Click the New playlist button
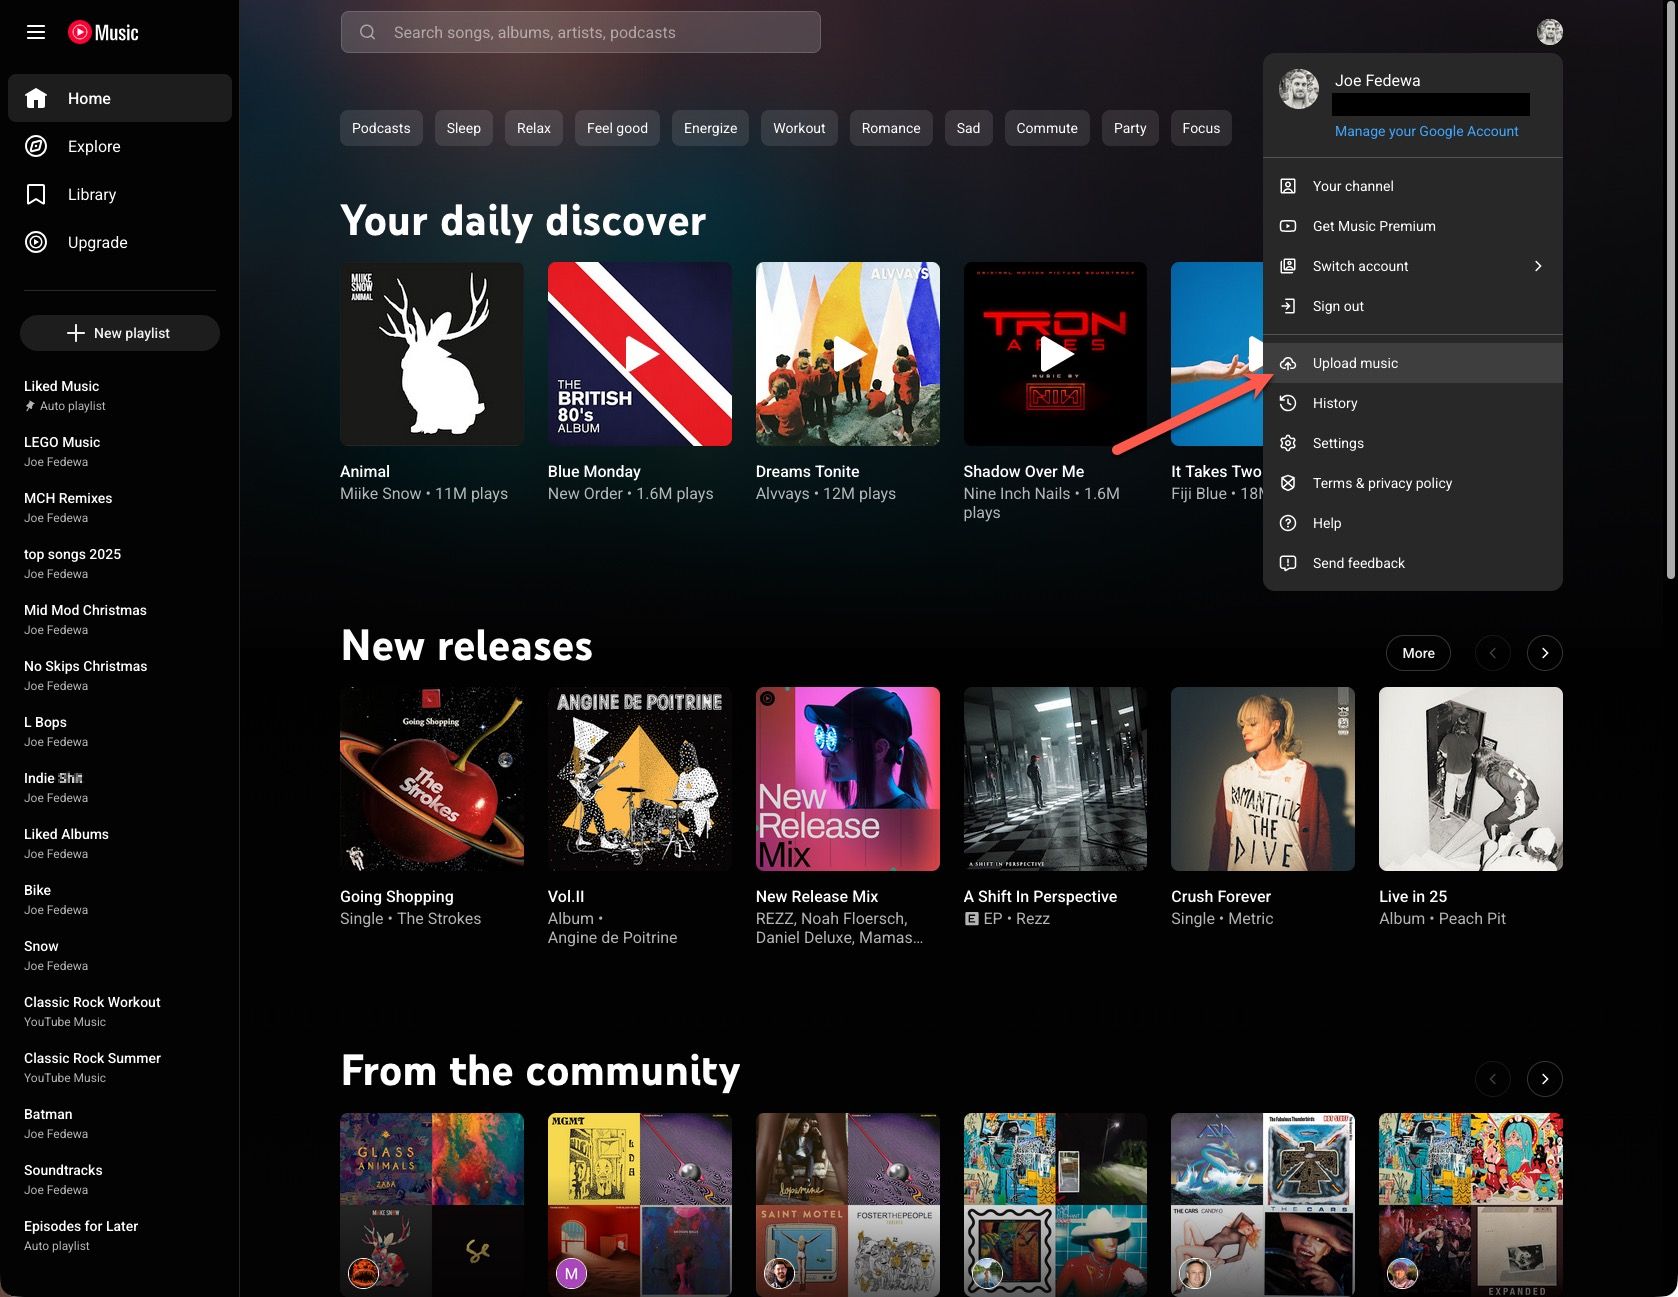Viewport: 1678px width, 1297px height. pyautogui.click(x=120, y=333)
